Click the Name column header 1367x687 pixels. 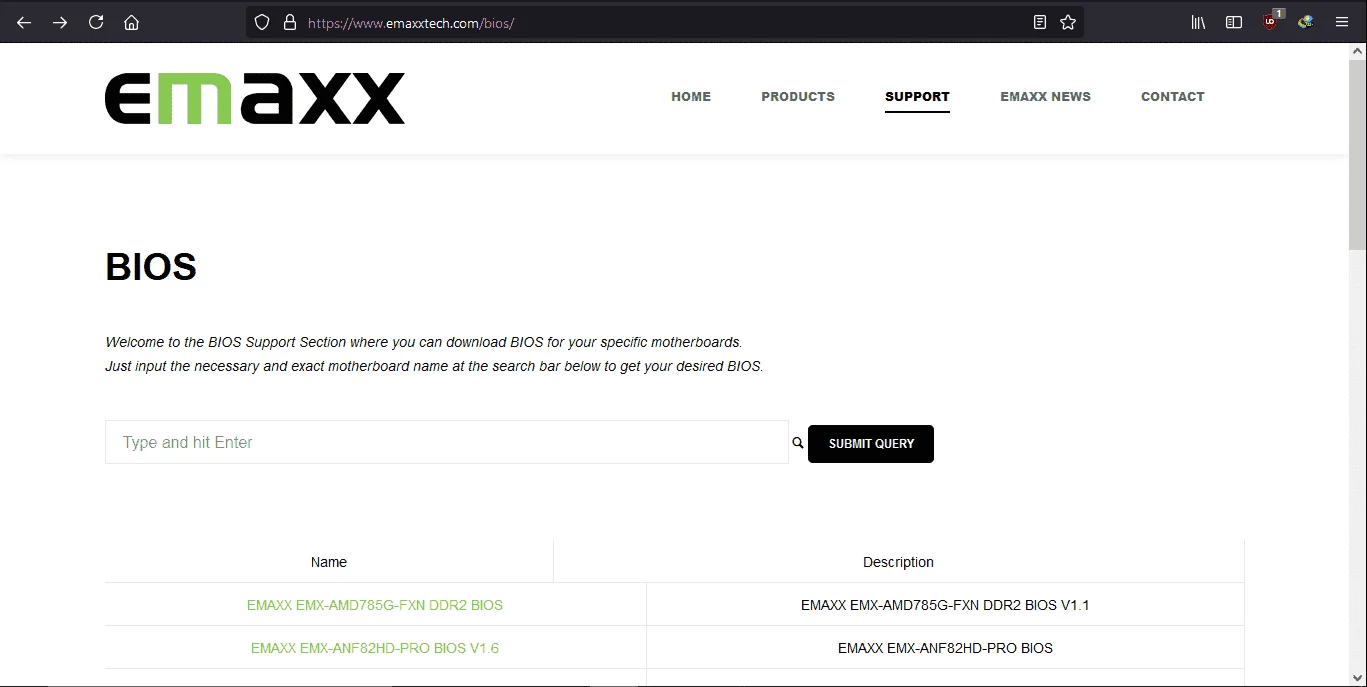click(x=329, y=562)
